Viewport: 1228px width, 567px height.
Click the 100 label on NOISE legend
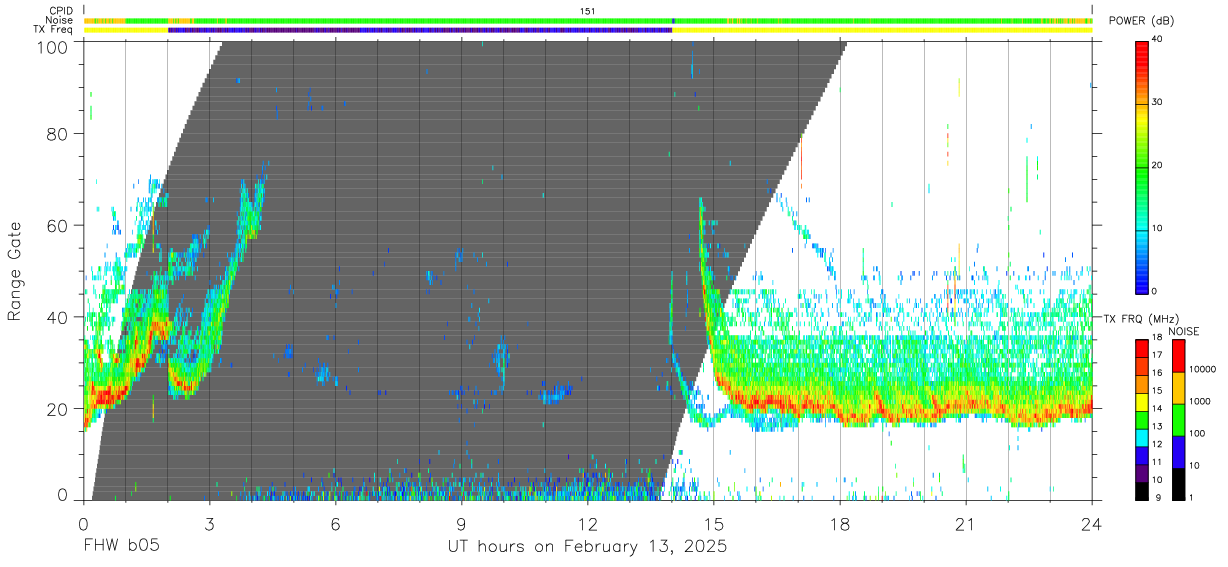pyautogui.click(x=1197, y=434)
